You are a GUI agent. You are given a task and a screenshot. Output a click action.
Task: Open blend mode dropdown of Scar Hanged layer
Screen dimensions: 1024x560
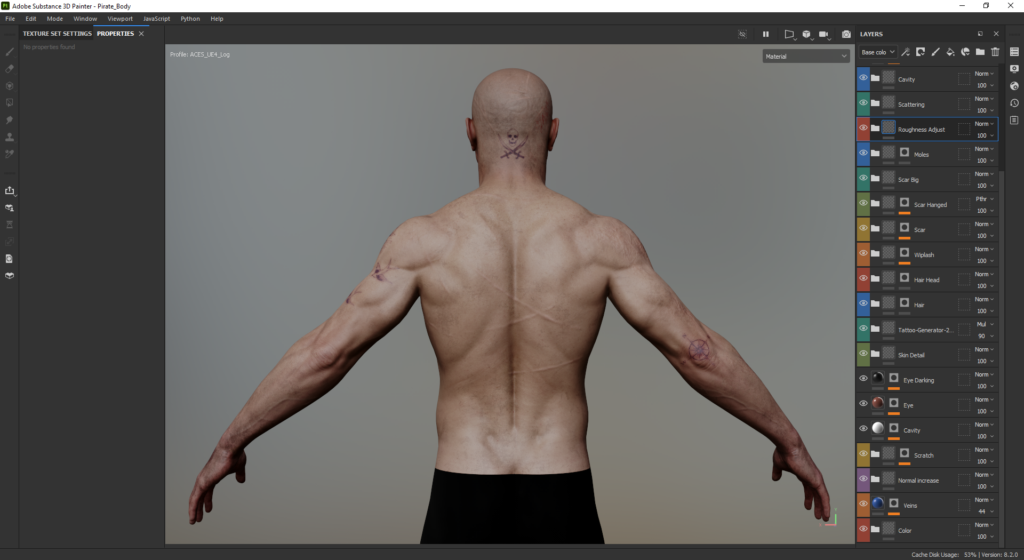click(x=984, y=199)
